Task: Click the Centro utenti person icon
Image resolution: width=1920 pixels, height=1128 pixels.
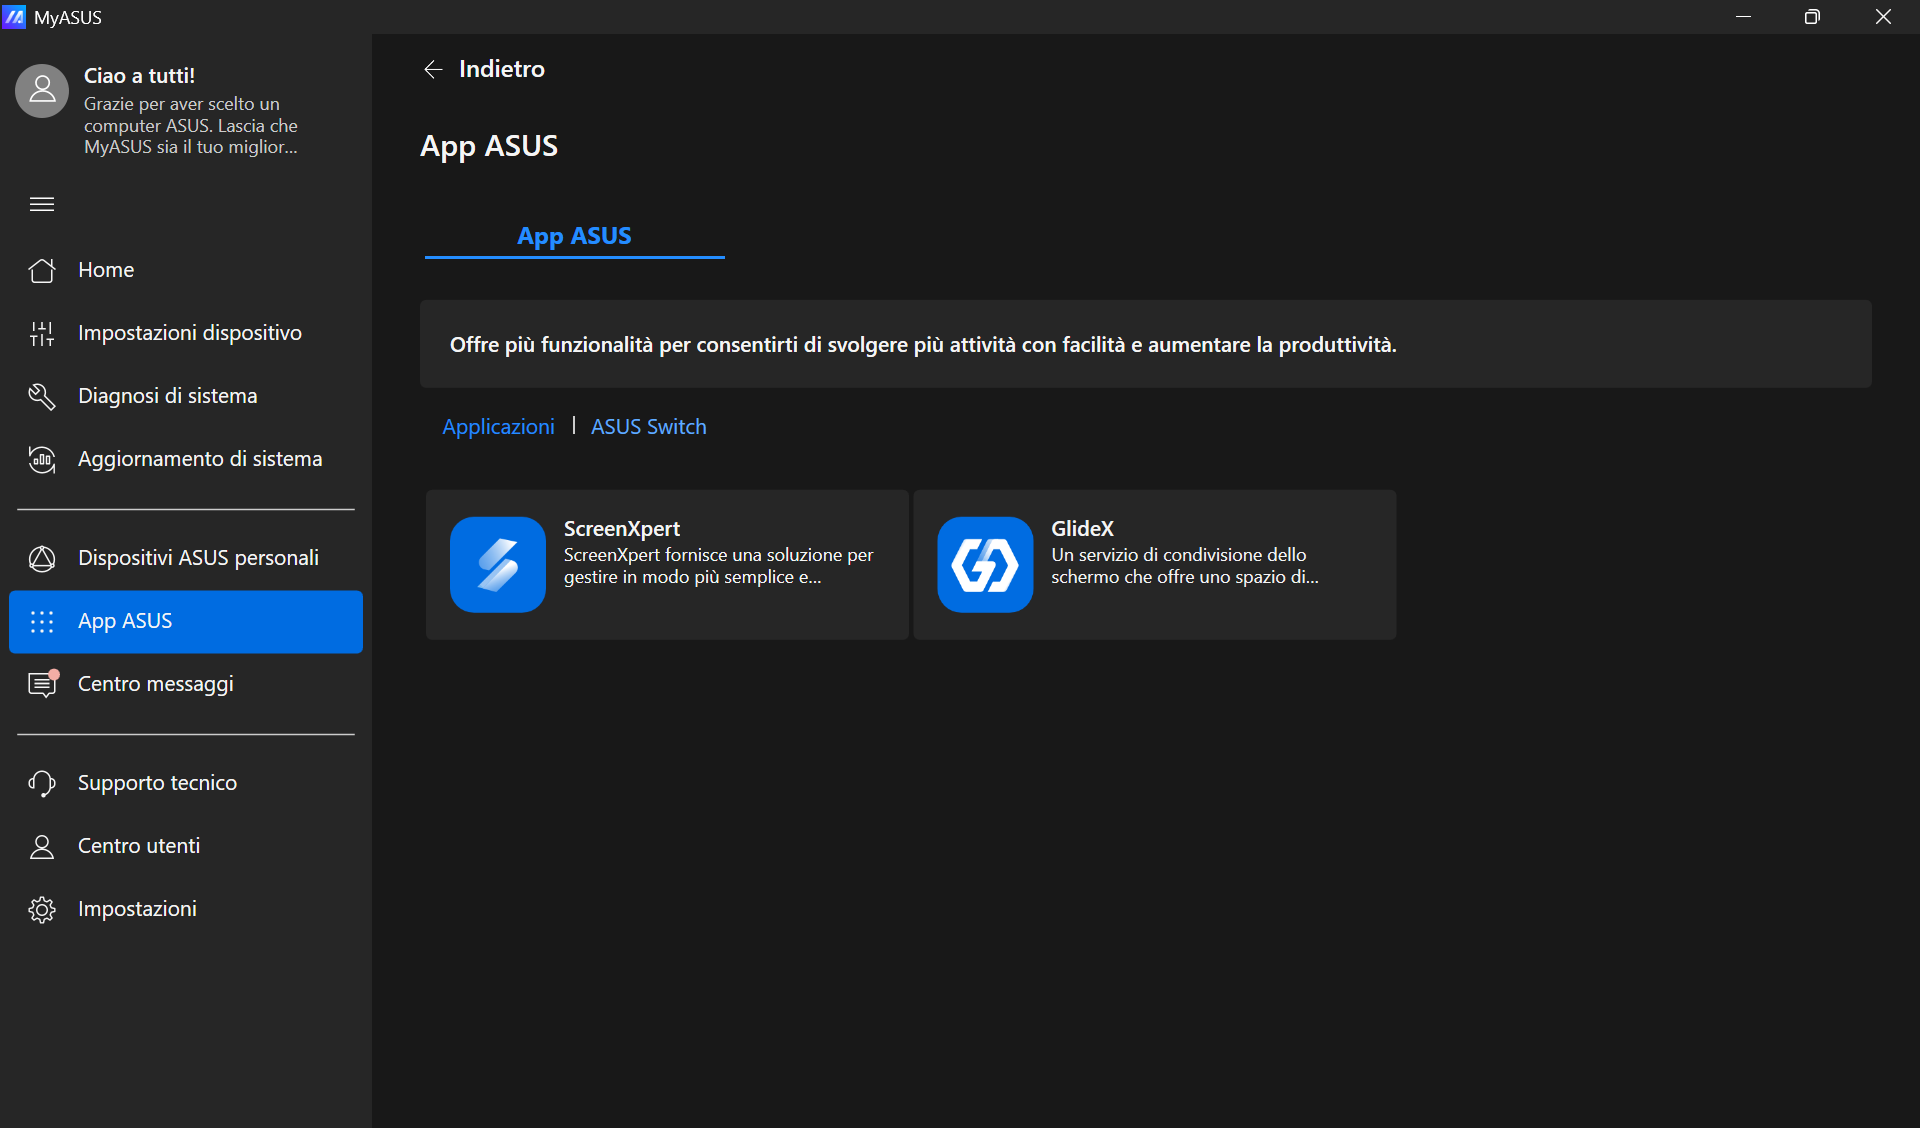Action: (42, 846)
